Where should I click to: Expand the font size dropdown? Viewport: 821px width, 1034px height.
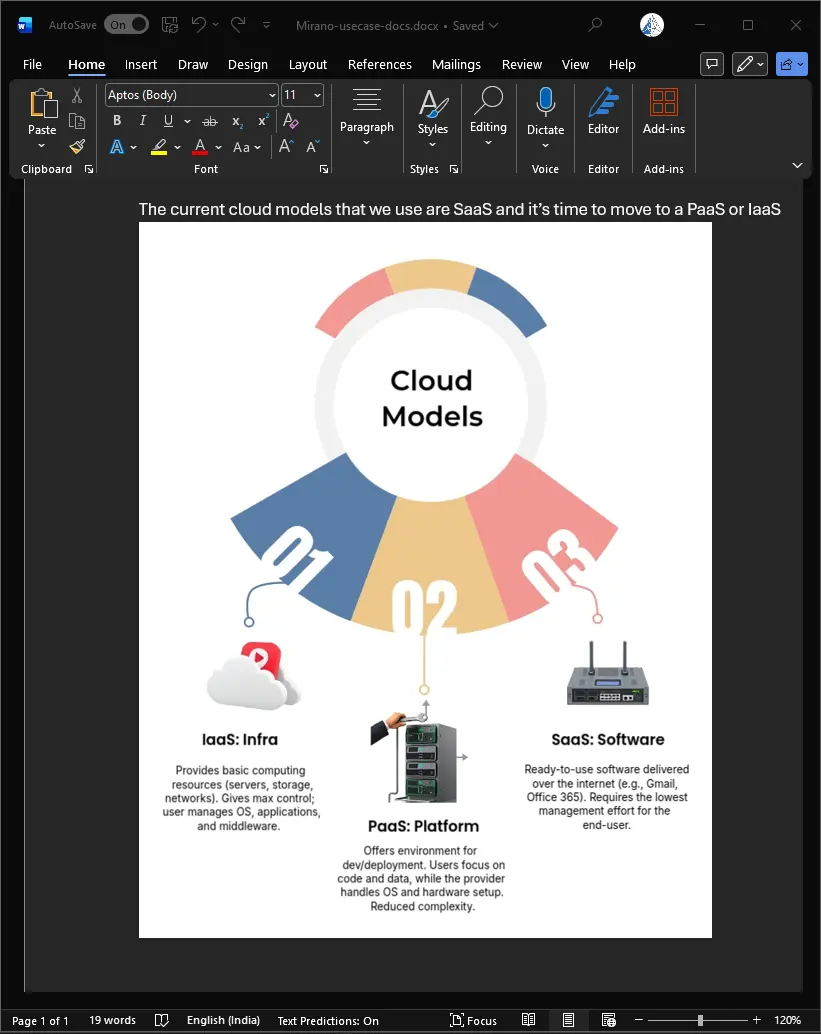319,95
